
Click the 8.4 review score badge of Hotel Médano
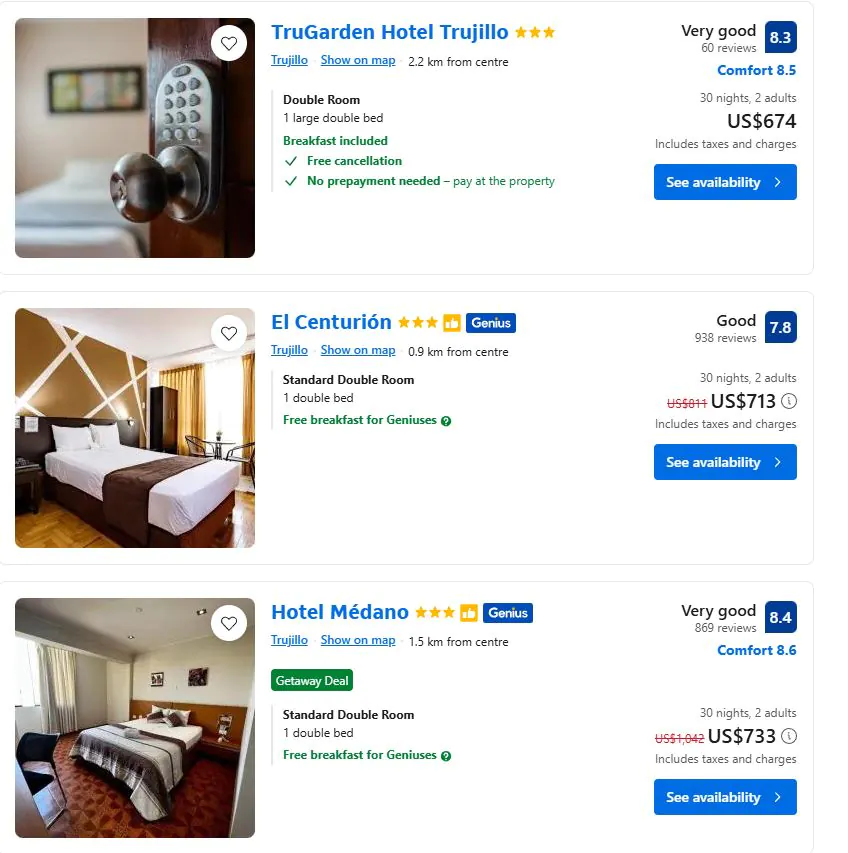781,617
